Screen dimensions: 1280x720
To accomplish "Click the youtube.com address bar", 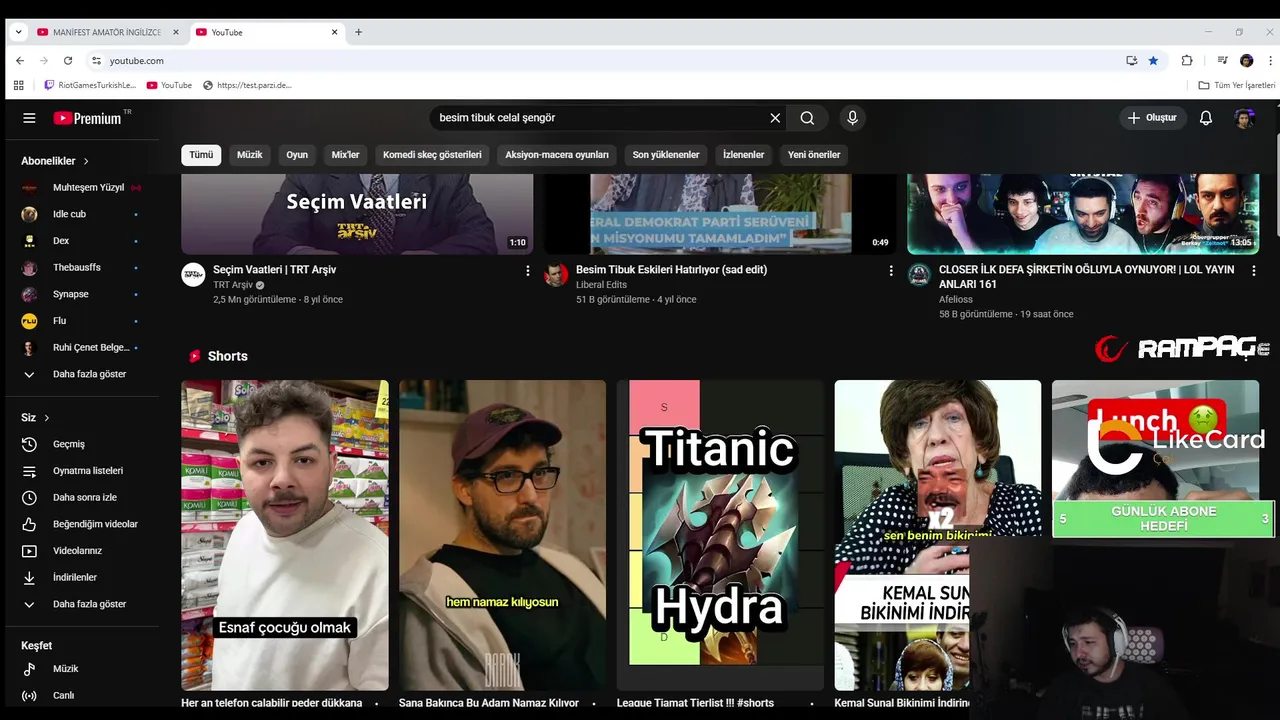I will tap(600, 61).
